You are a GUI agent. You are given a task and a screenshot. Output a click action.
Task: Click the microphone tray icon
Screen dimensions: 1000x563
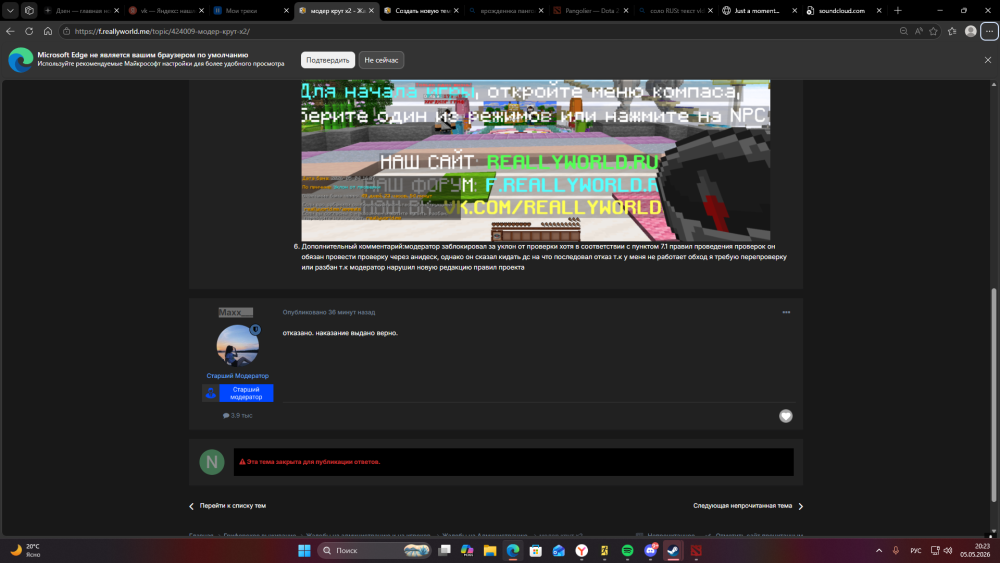(x=895, y=550)
